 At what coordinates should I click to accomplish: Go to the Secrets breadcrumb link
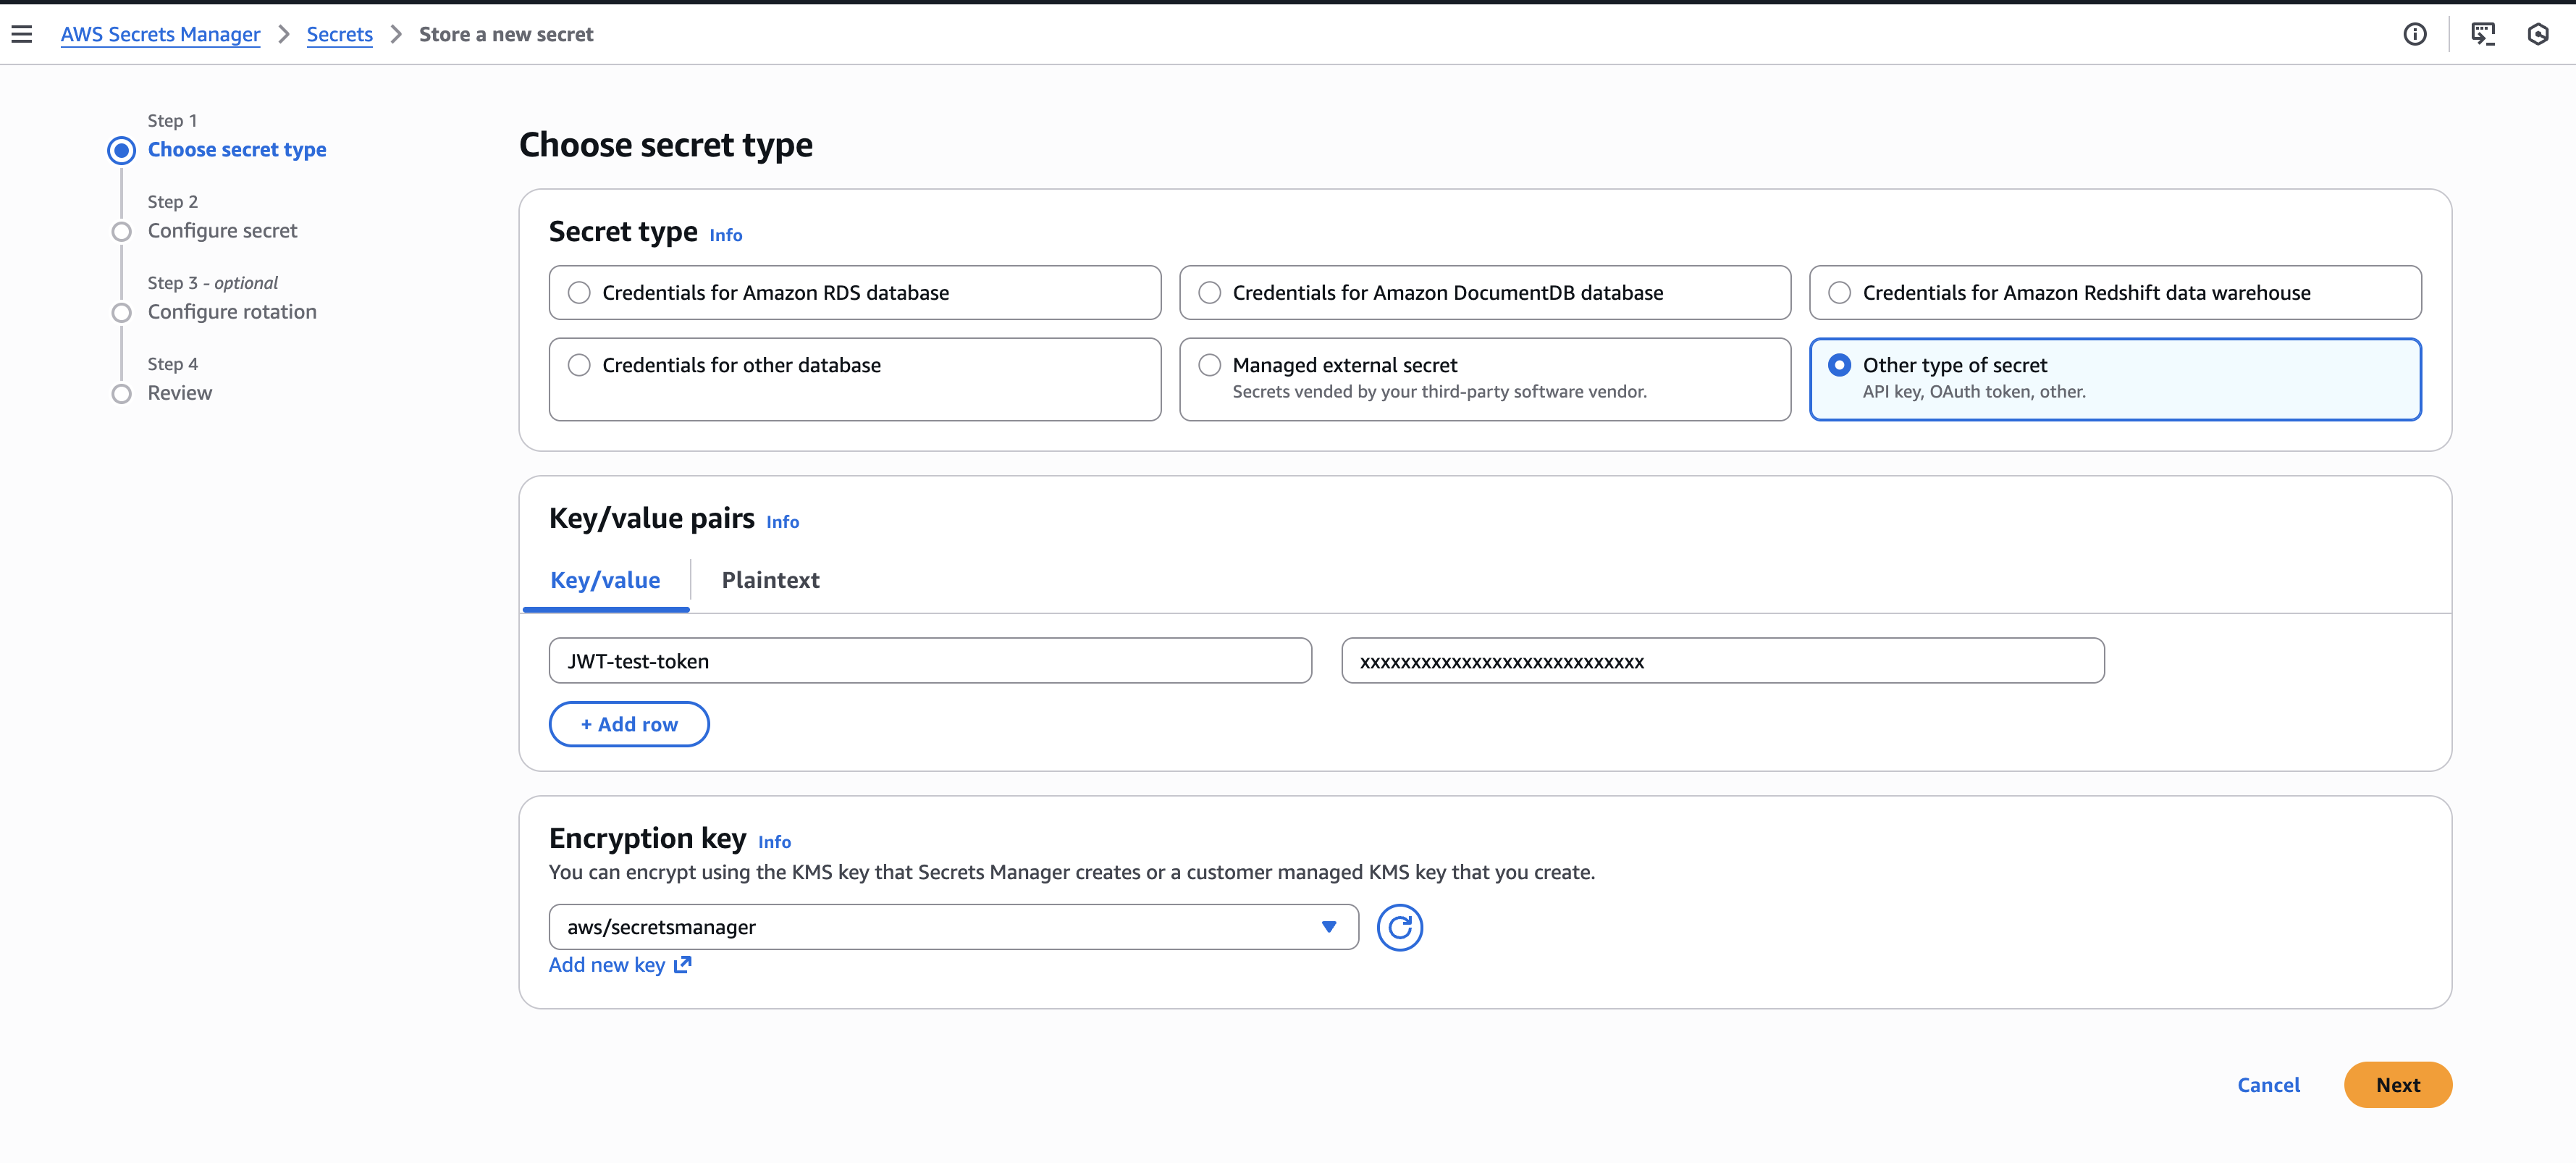[339, 33]
